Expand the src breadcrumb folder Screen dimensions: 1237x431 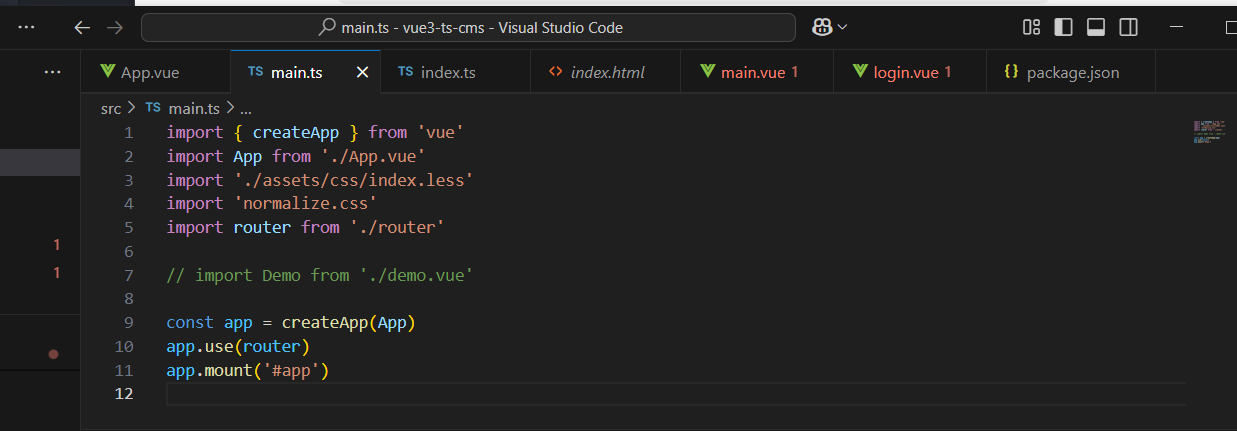tap(111, 108)
